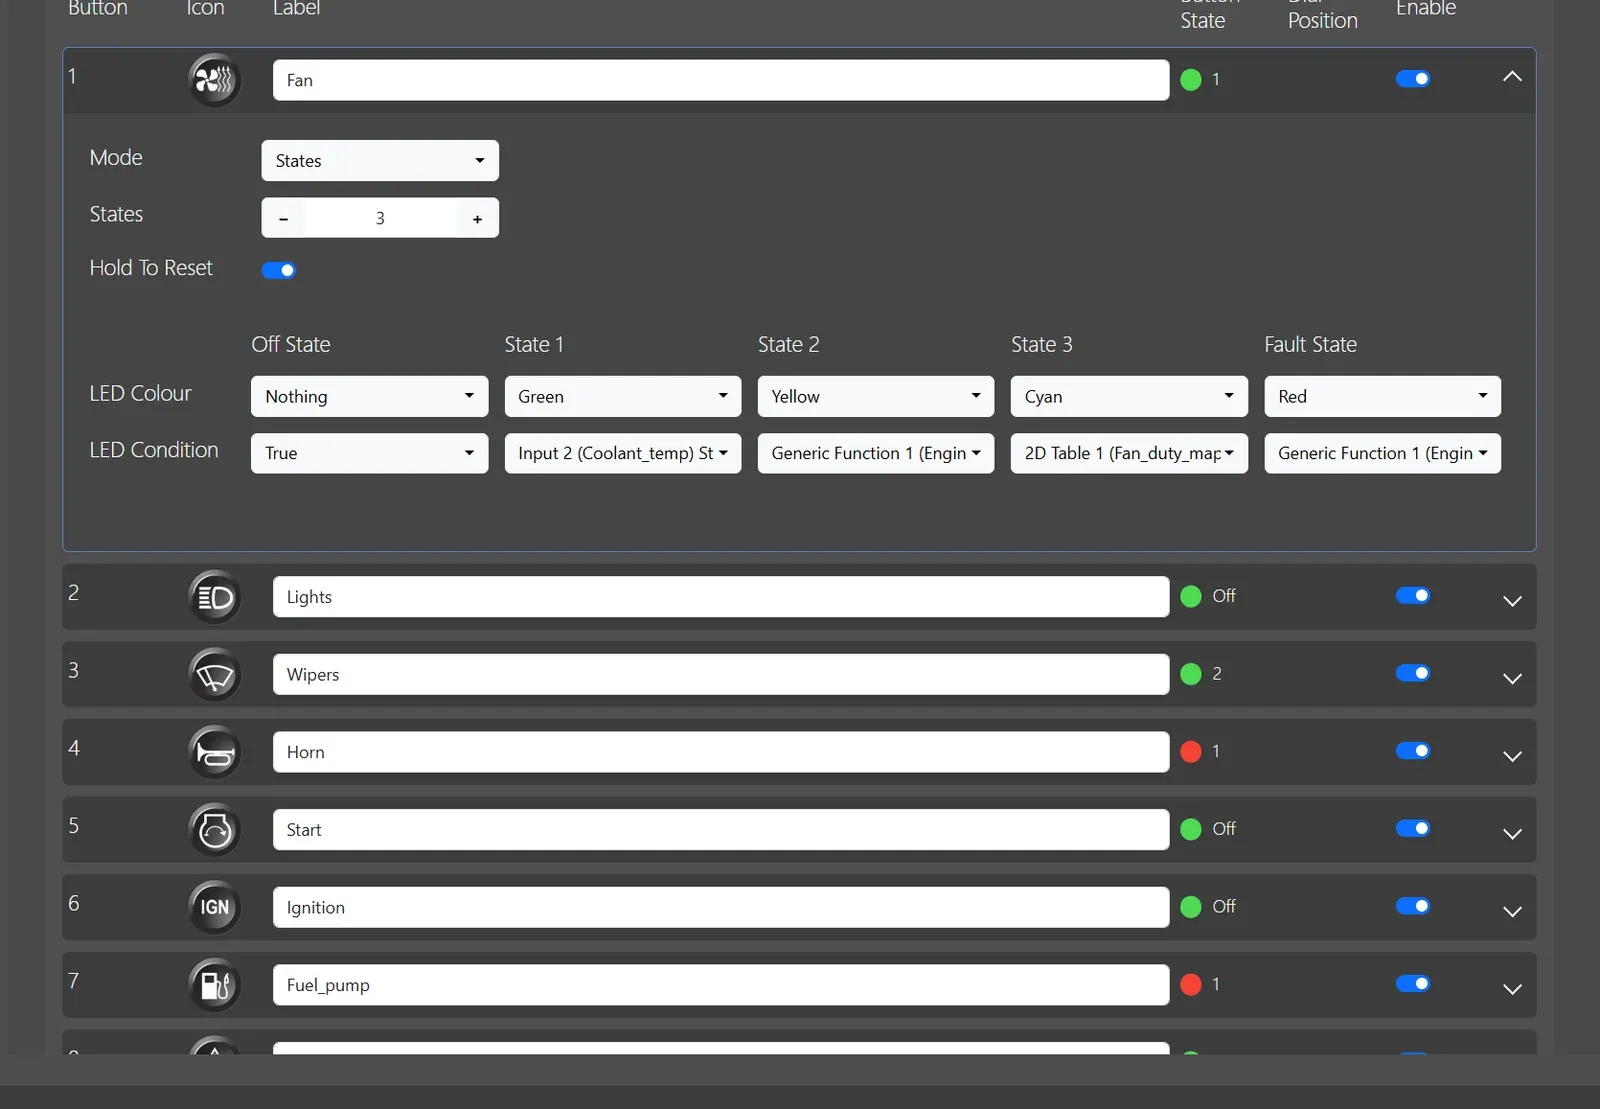
Task: Click the red state indicator for Fuel_pump
Action: [1191, 985]
